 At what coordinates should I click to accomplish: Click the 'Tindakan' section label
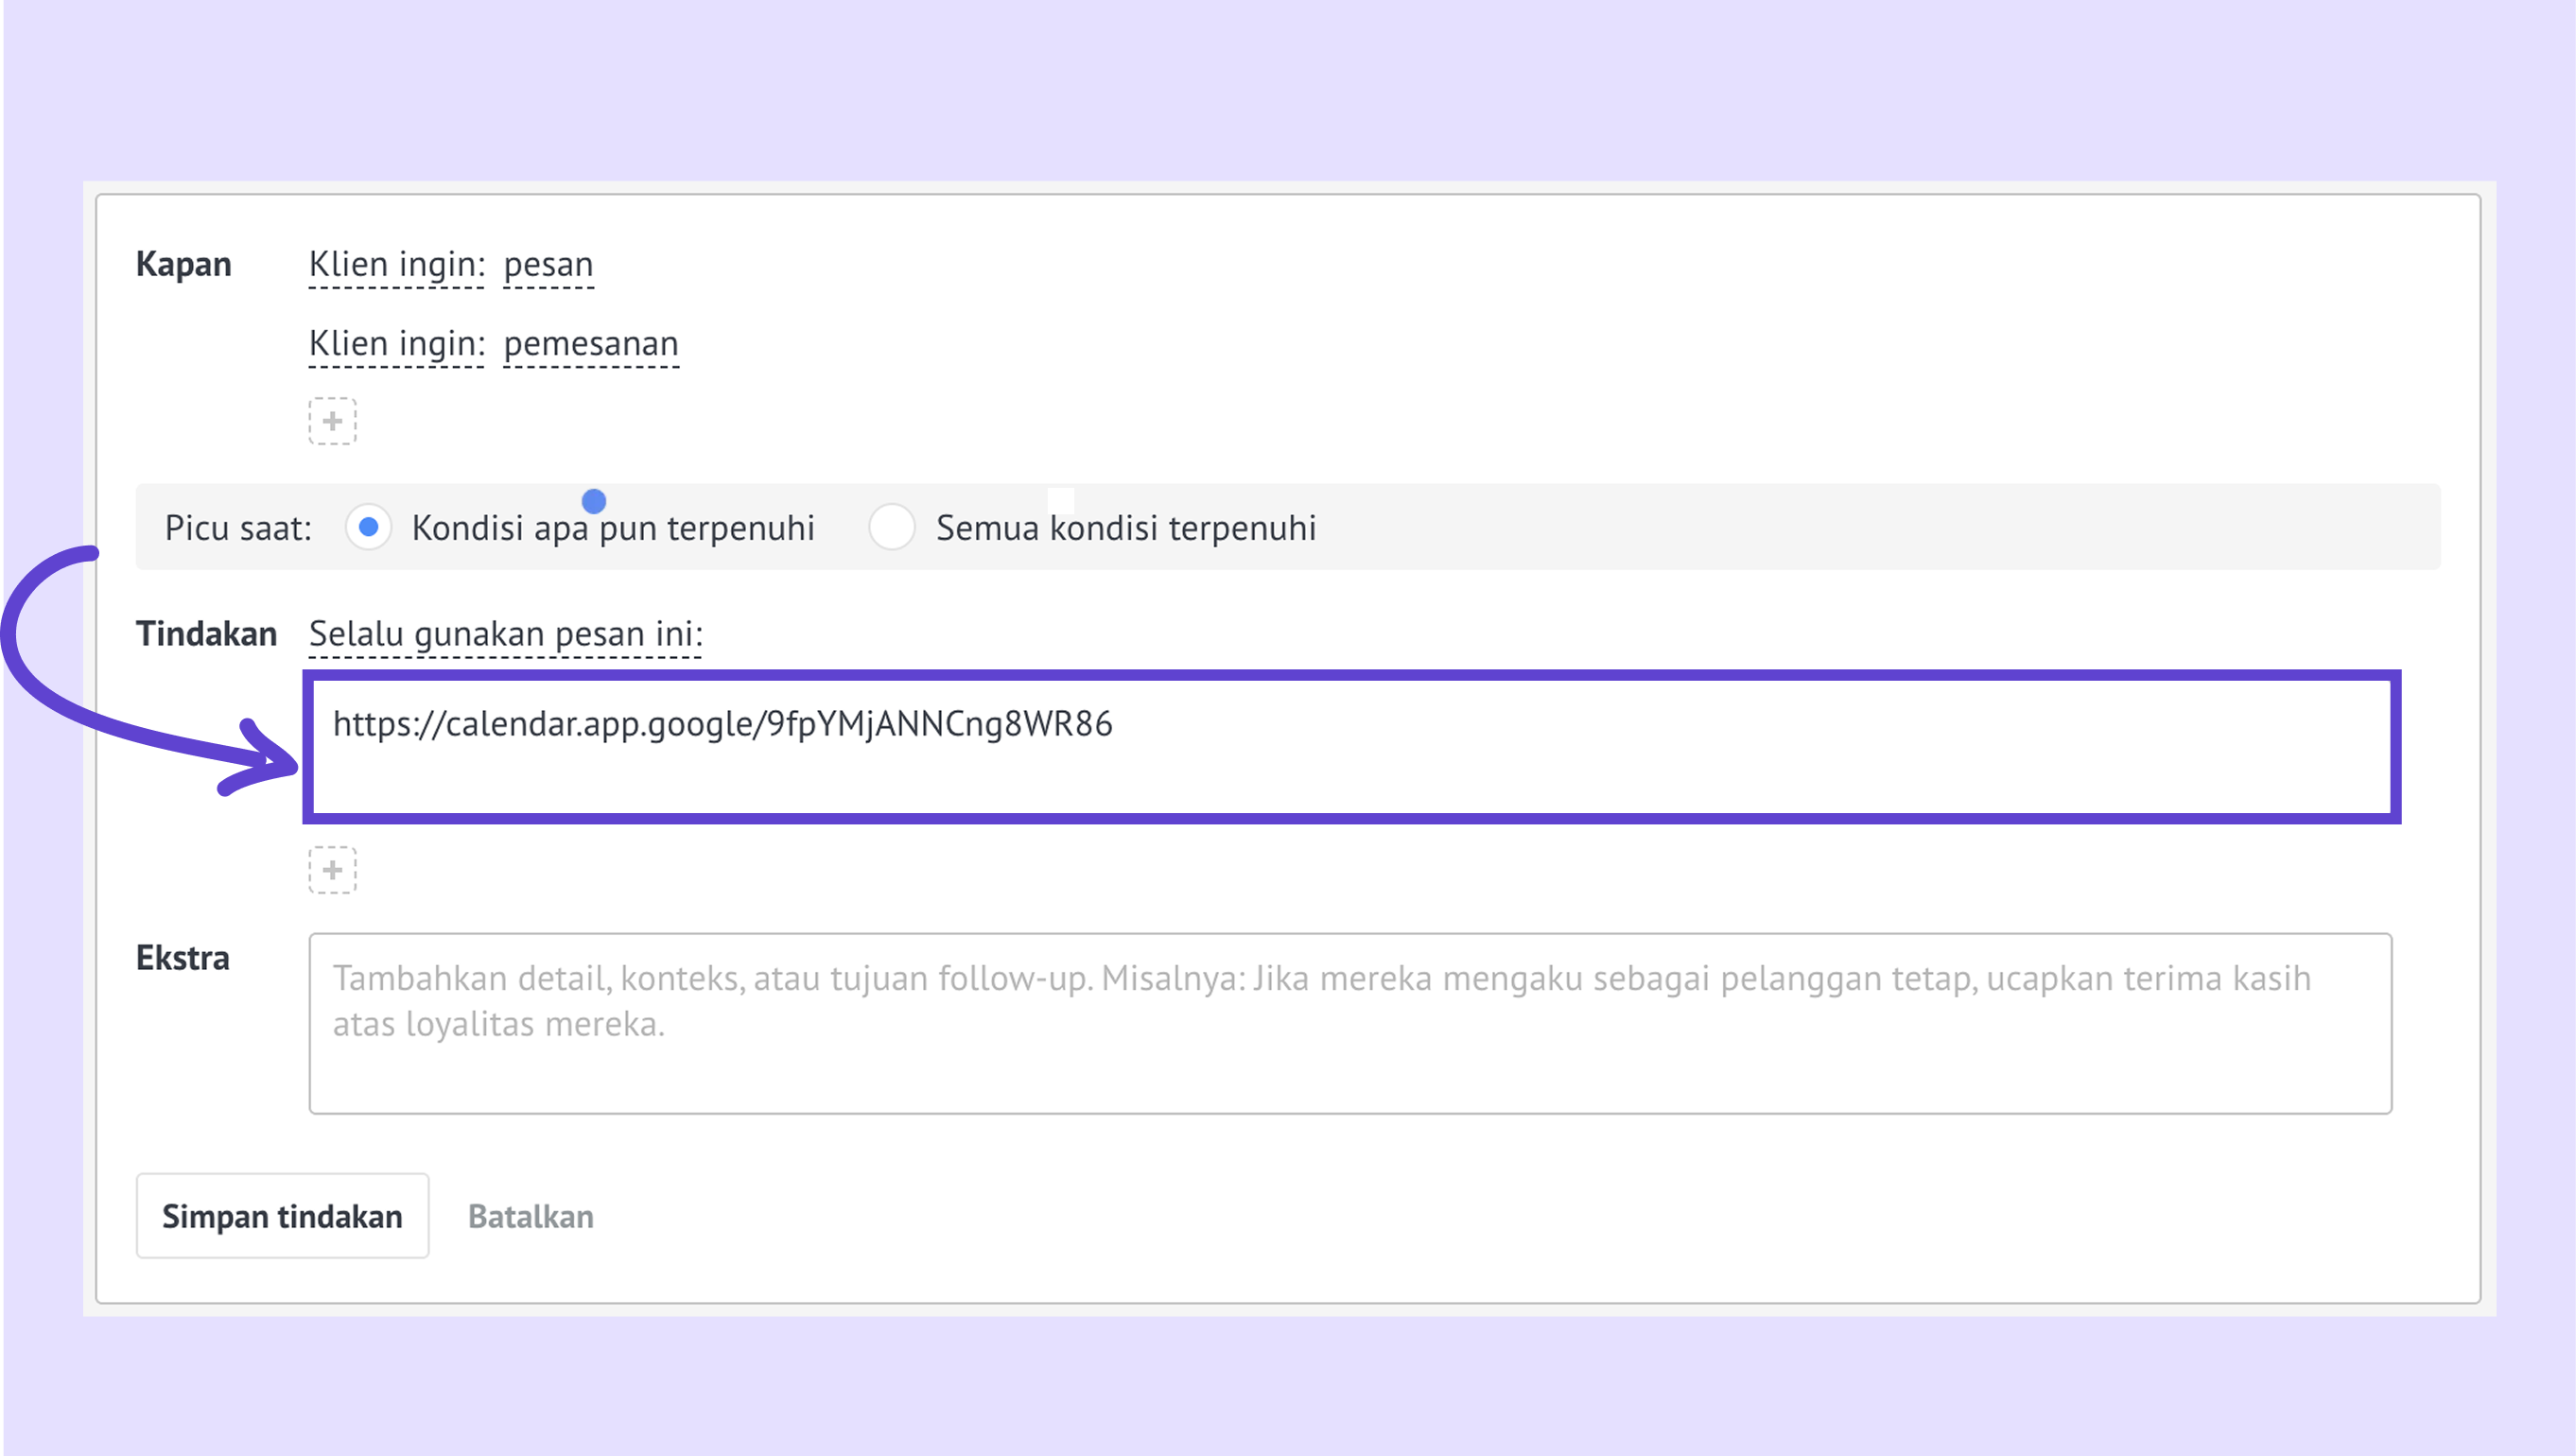click(206, 634)
